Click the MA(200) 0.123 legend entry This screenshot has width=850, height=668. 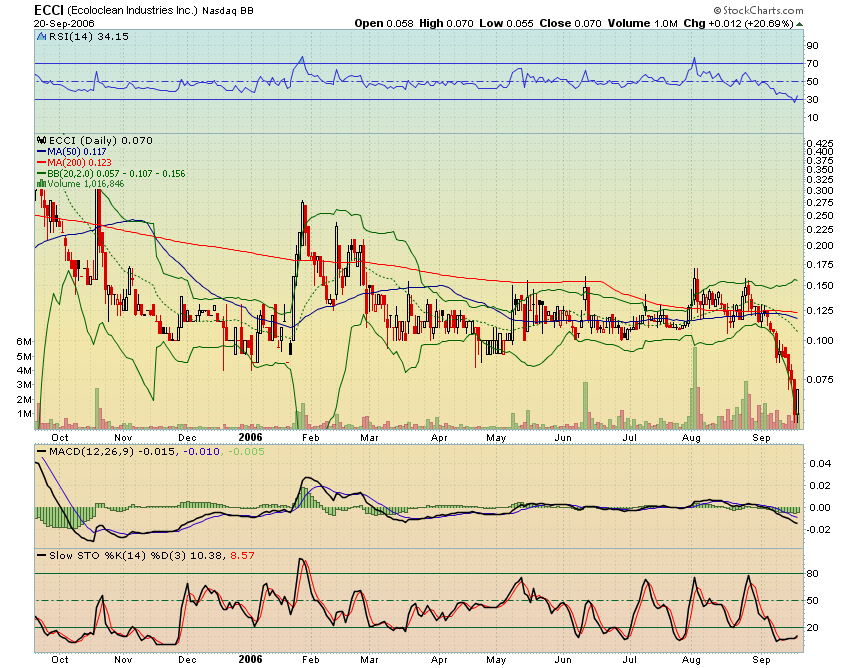click(x=80, y=163)
